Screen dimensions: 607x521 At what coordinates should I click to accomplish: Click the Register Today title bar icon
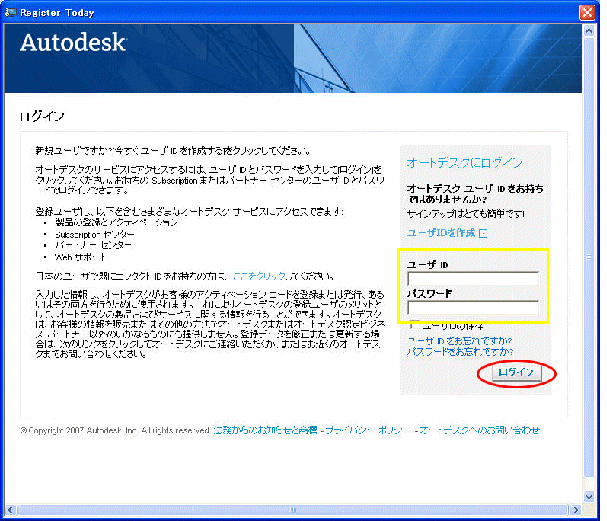tap(10, 12)
